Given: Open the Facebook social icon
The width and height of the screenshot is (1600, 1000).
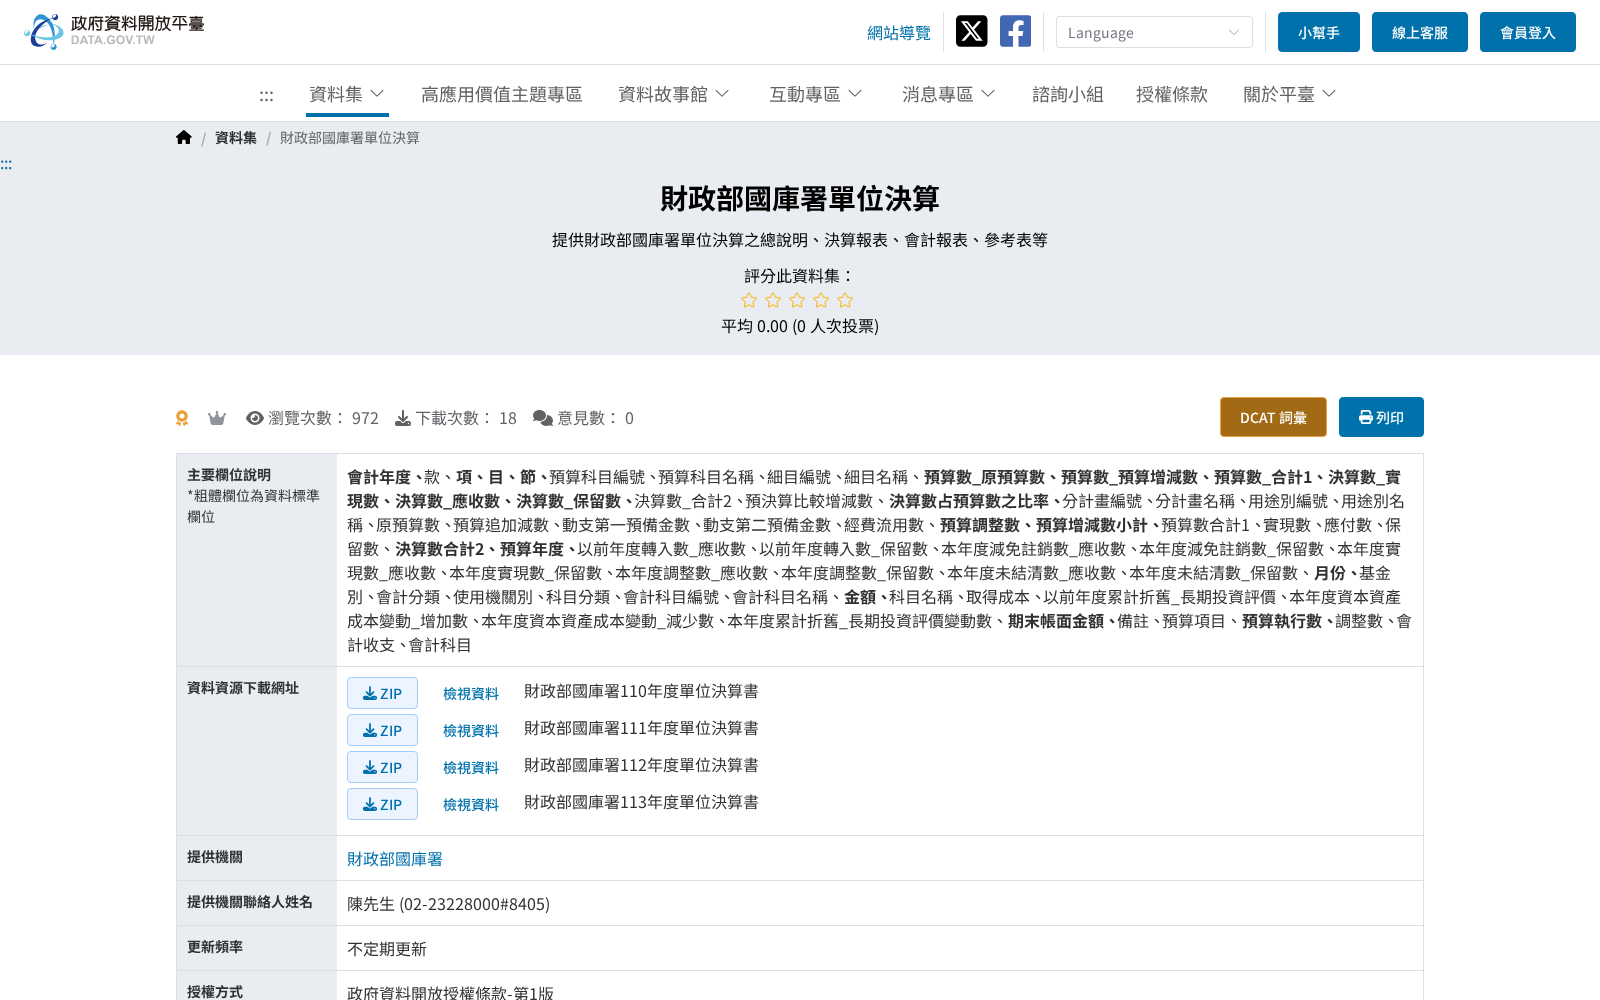Looking at the screenshot, I should tap(1015, 31).
